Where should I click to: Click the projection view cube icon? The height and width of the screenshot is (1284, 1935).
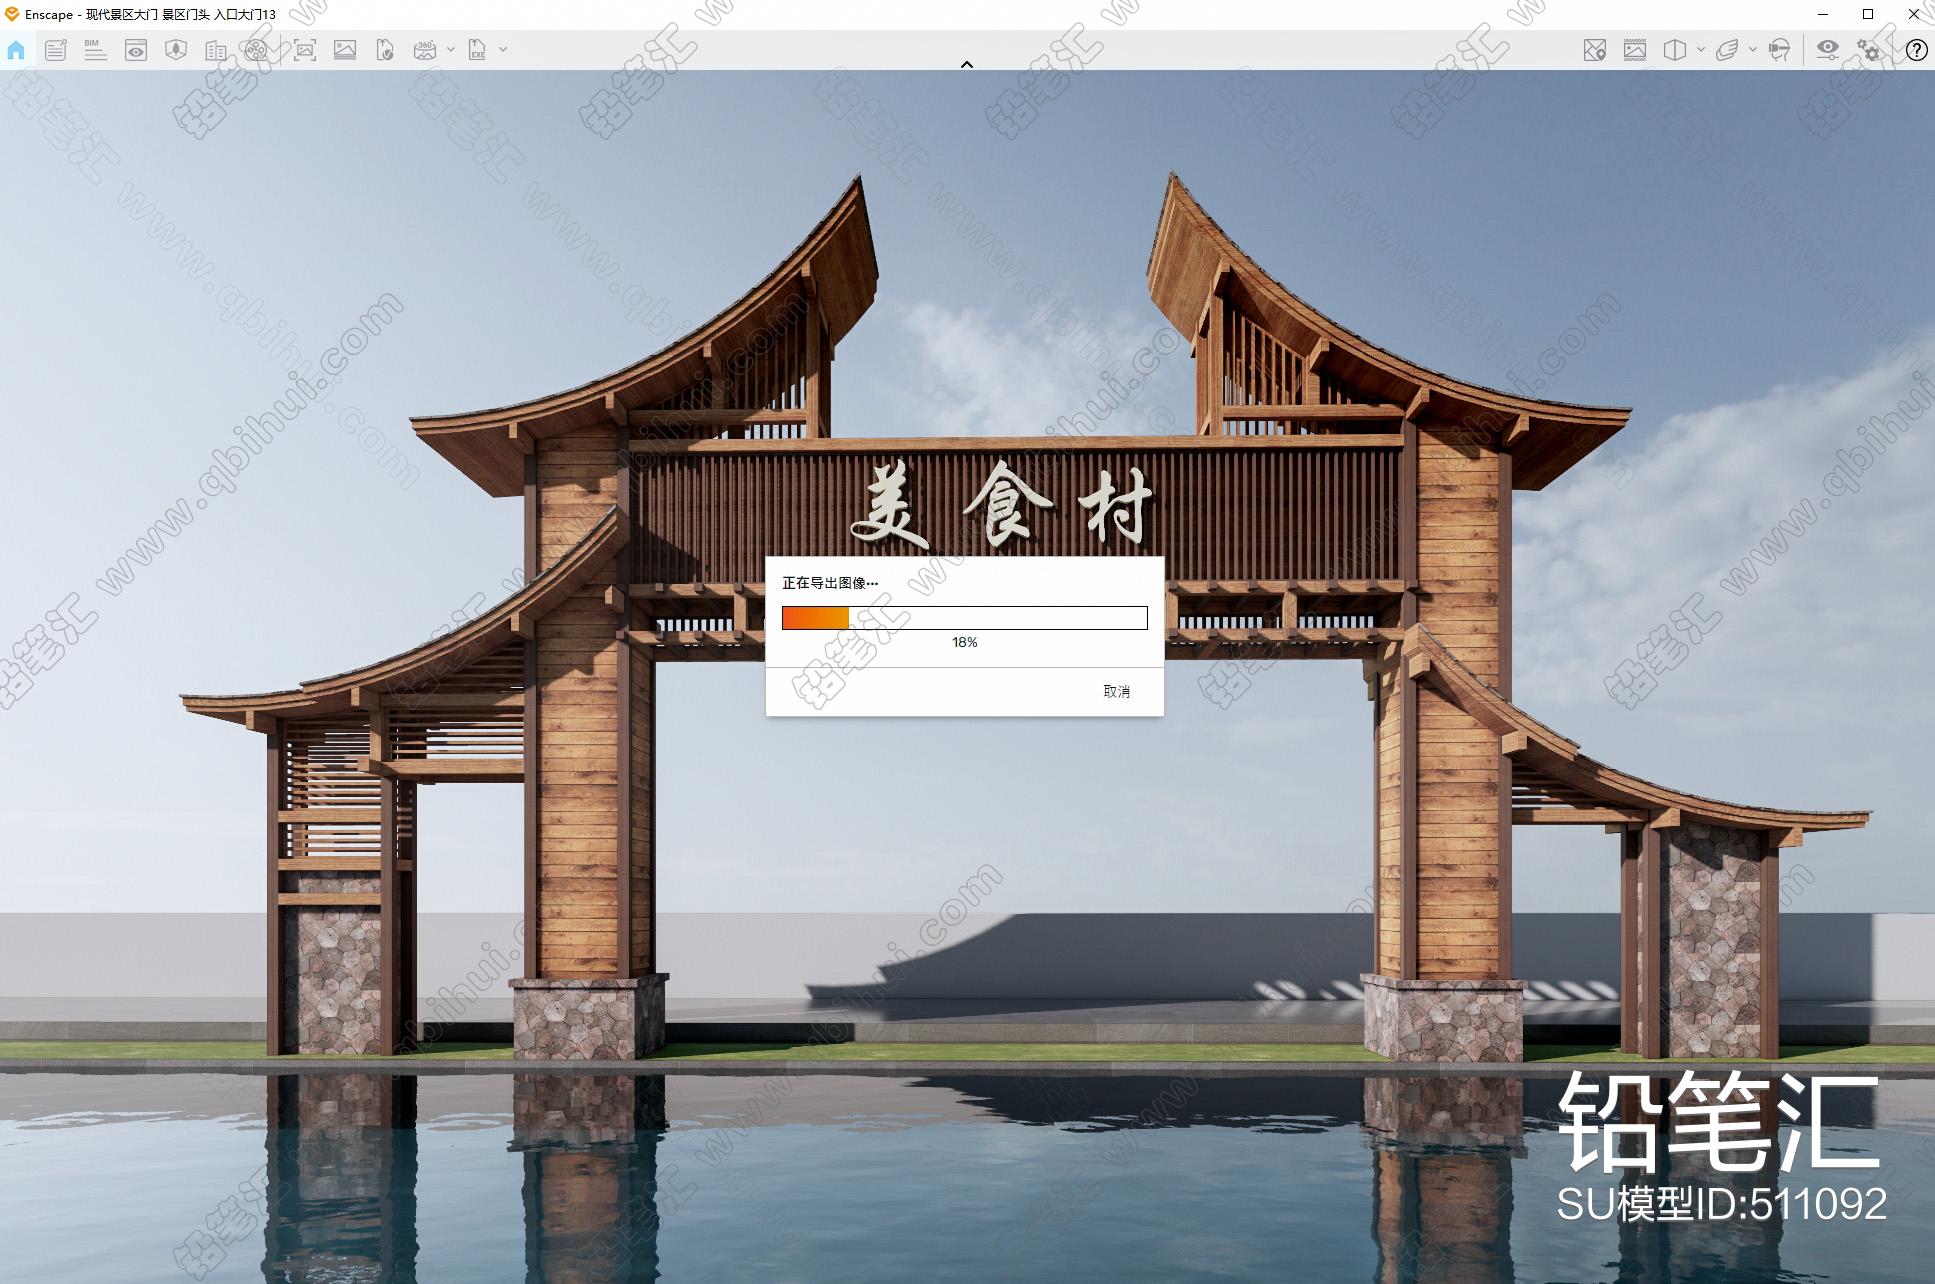1675,50
